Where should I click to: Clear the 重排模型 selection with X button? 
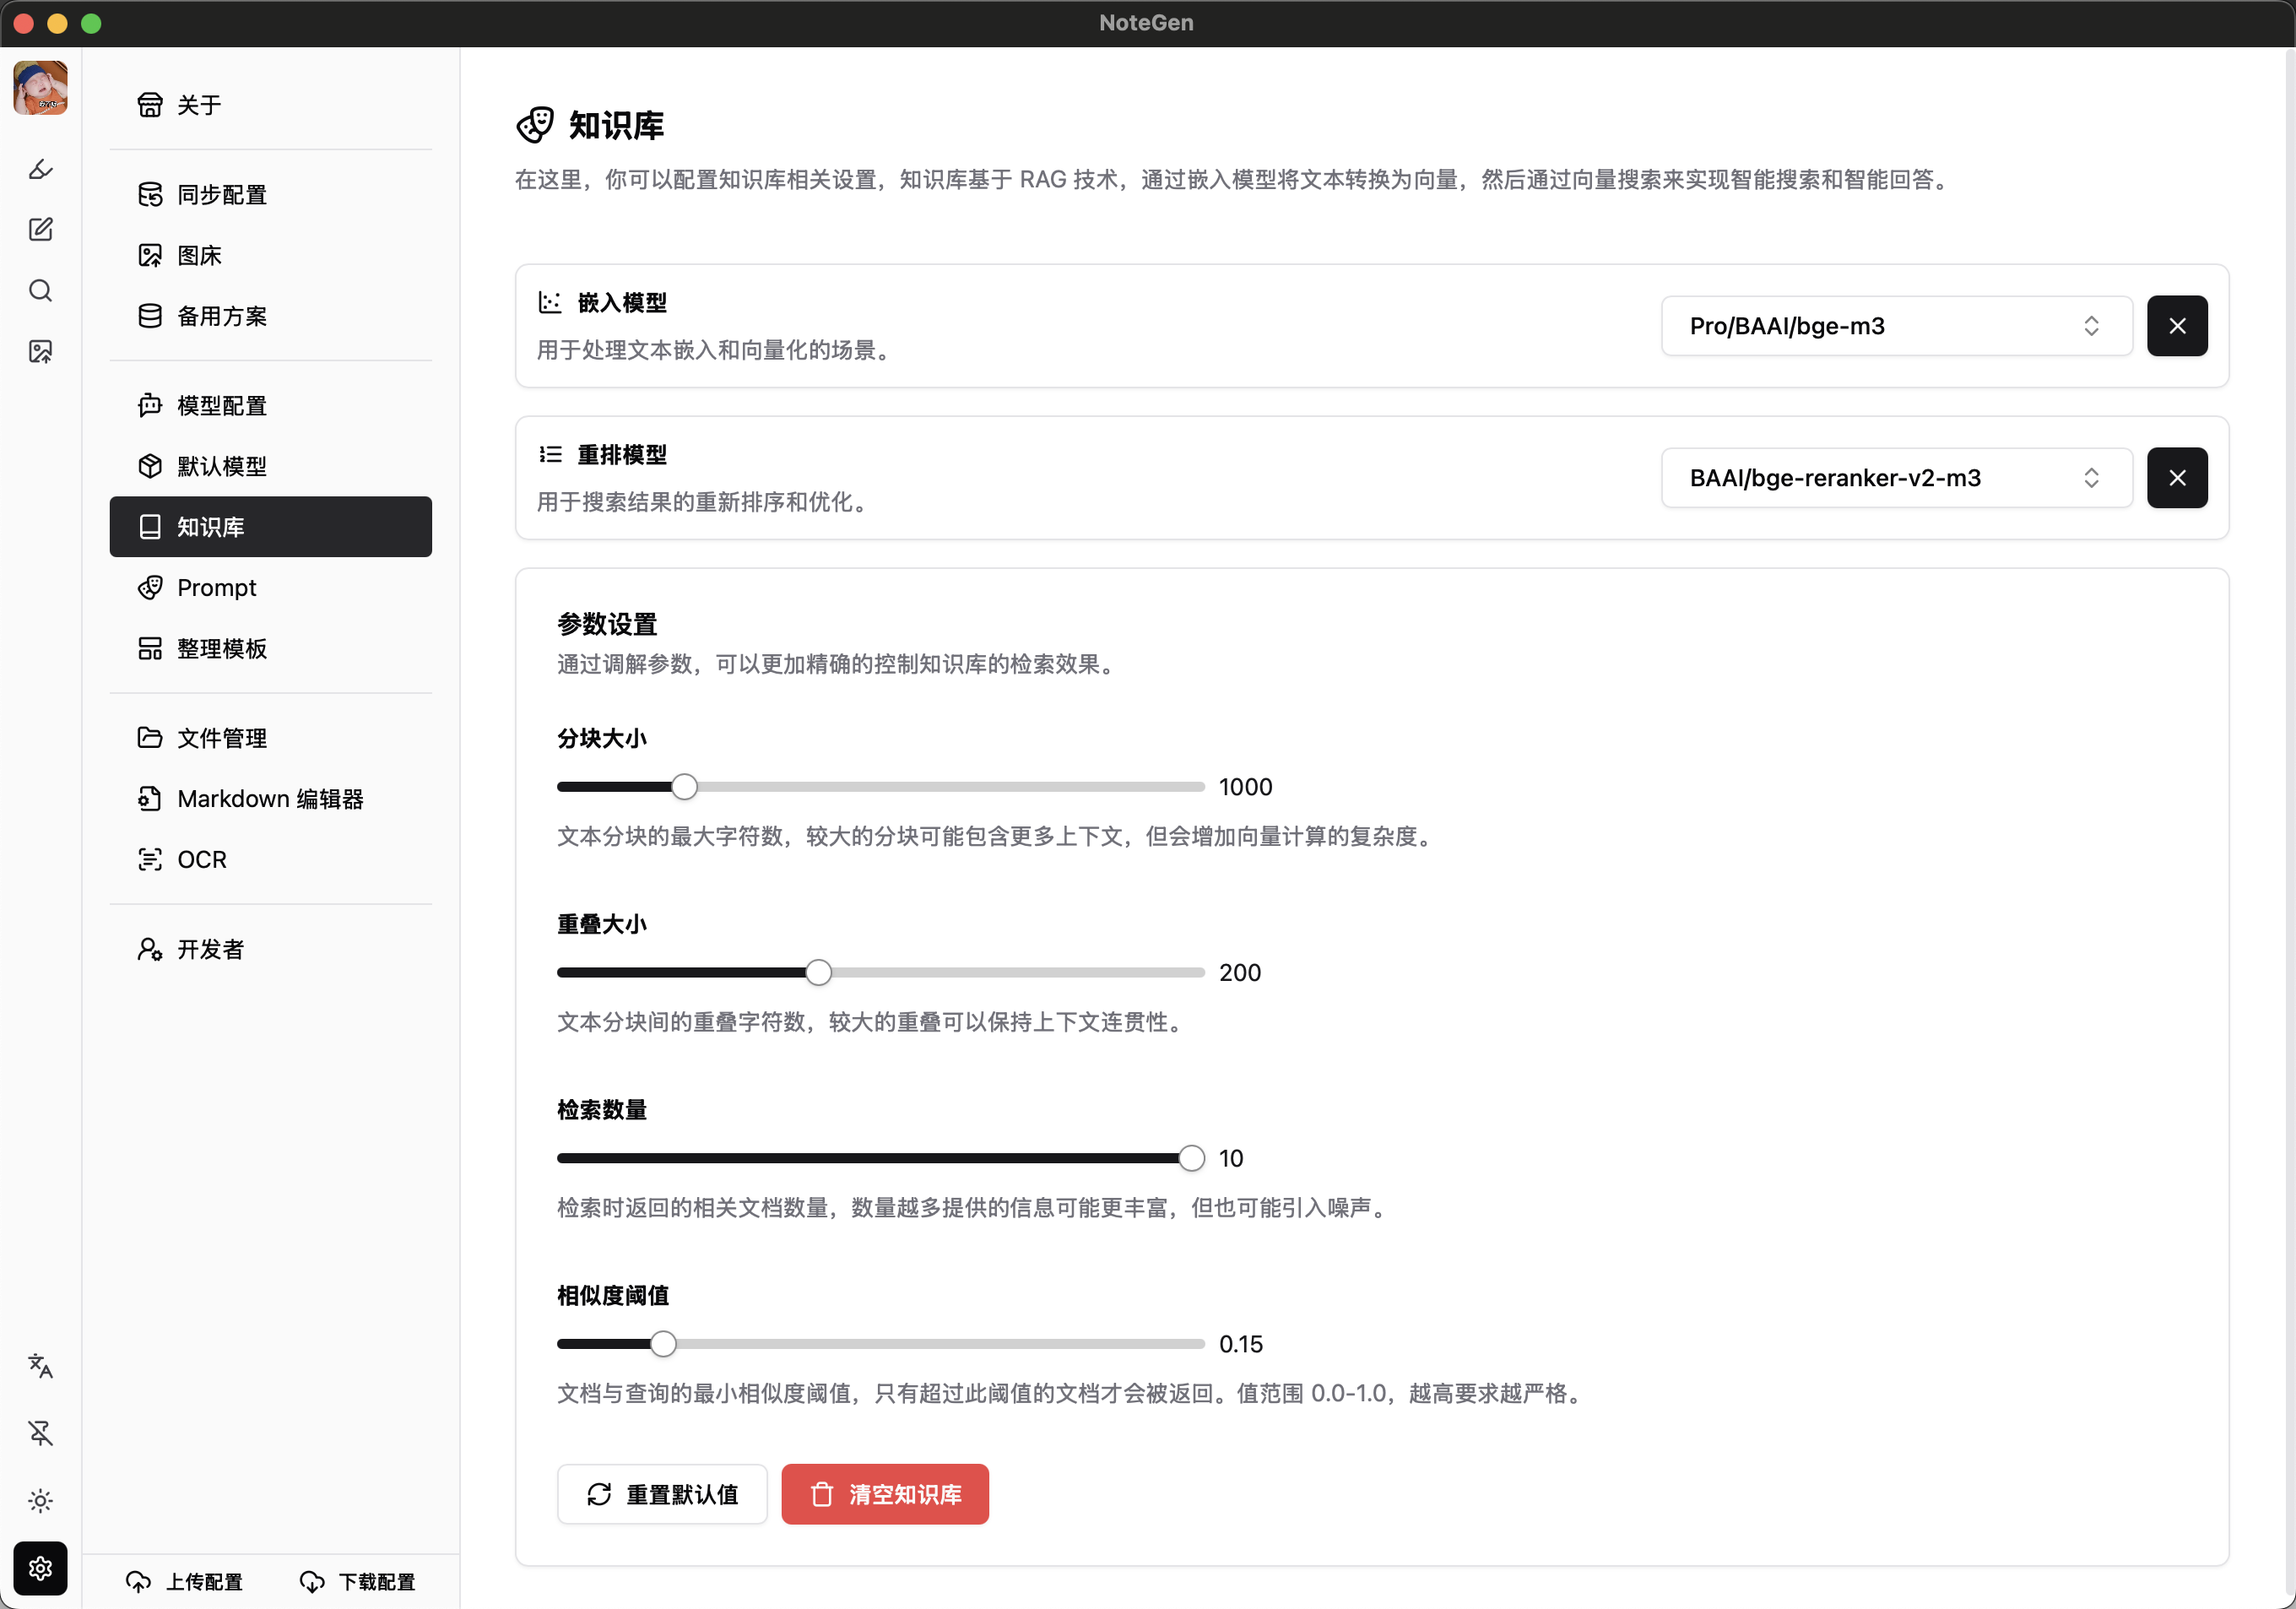click(2176, 478)
